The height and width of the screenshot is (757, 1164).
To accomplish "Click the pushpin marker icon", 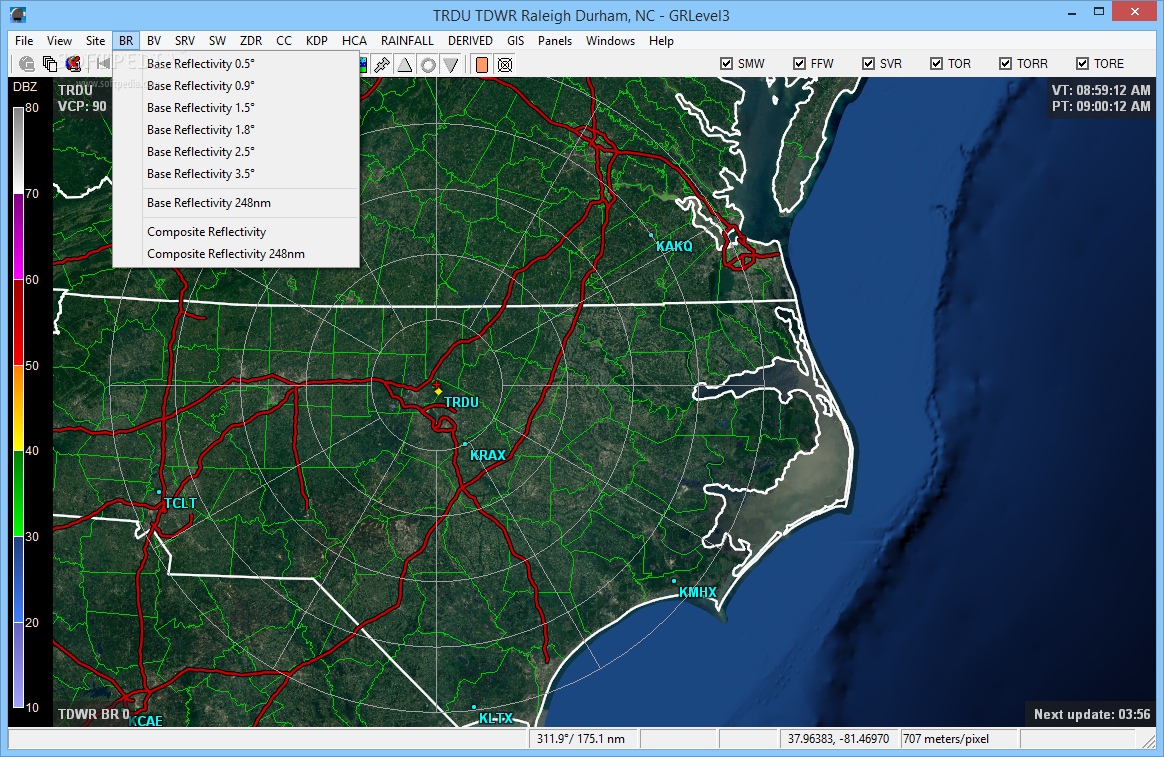I will pyautogui.click(x=382, y=65).
